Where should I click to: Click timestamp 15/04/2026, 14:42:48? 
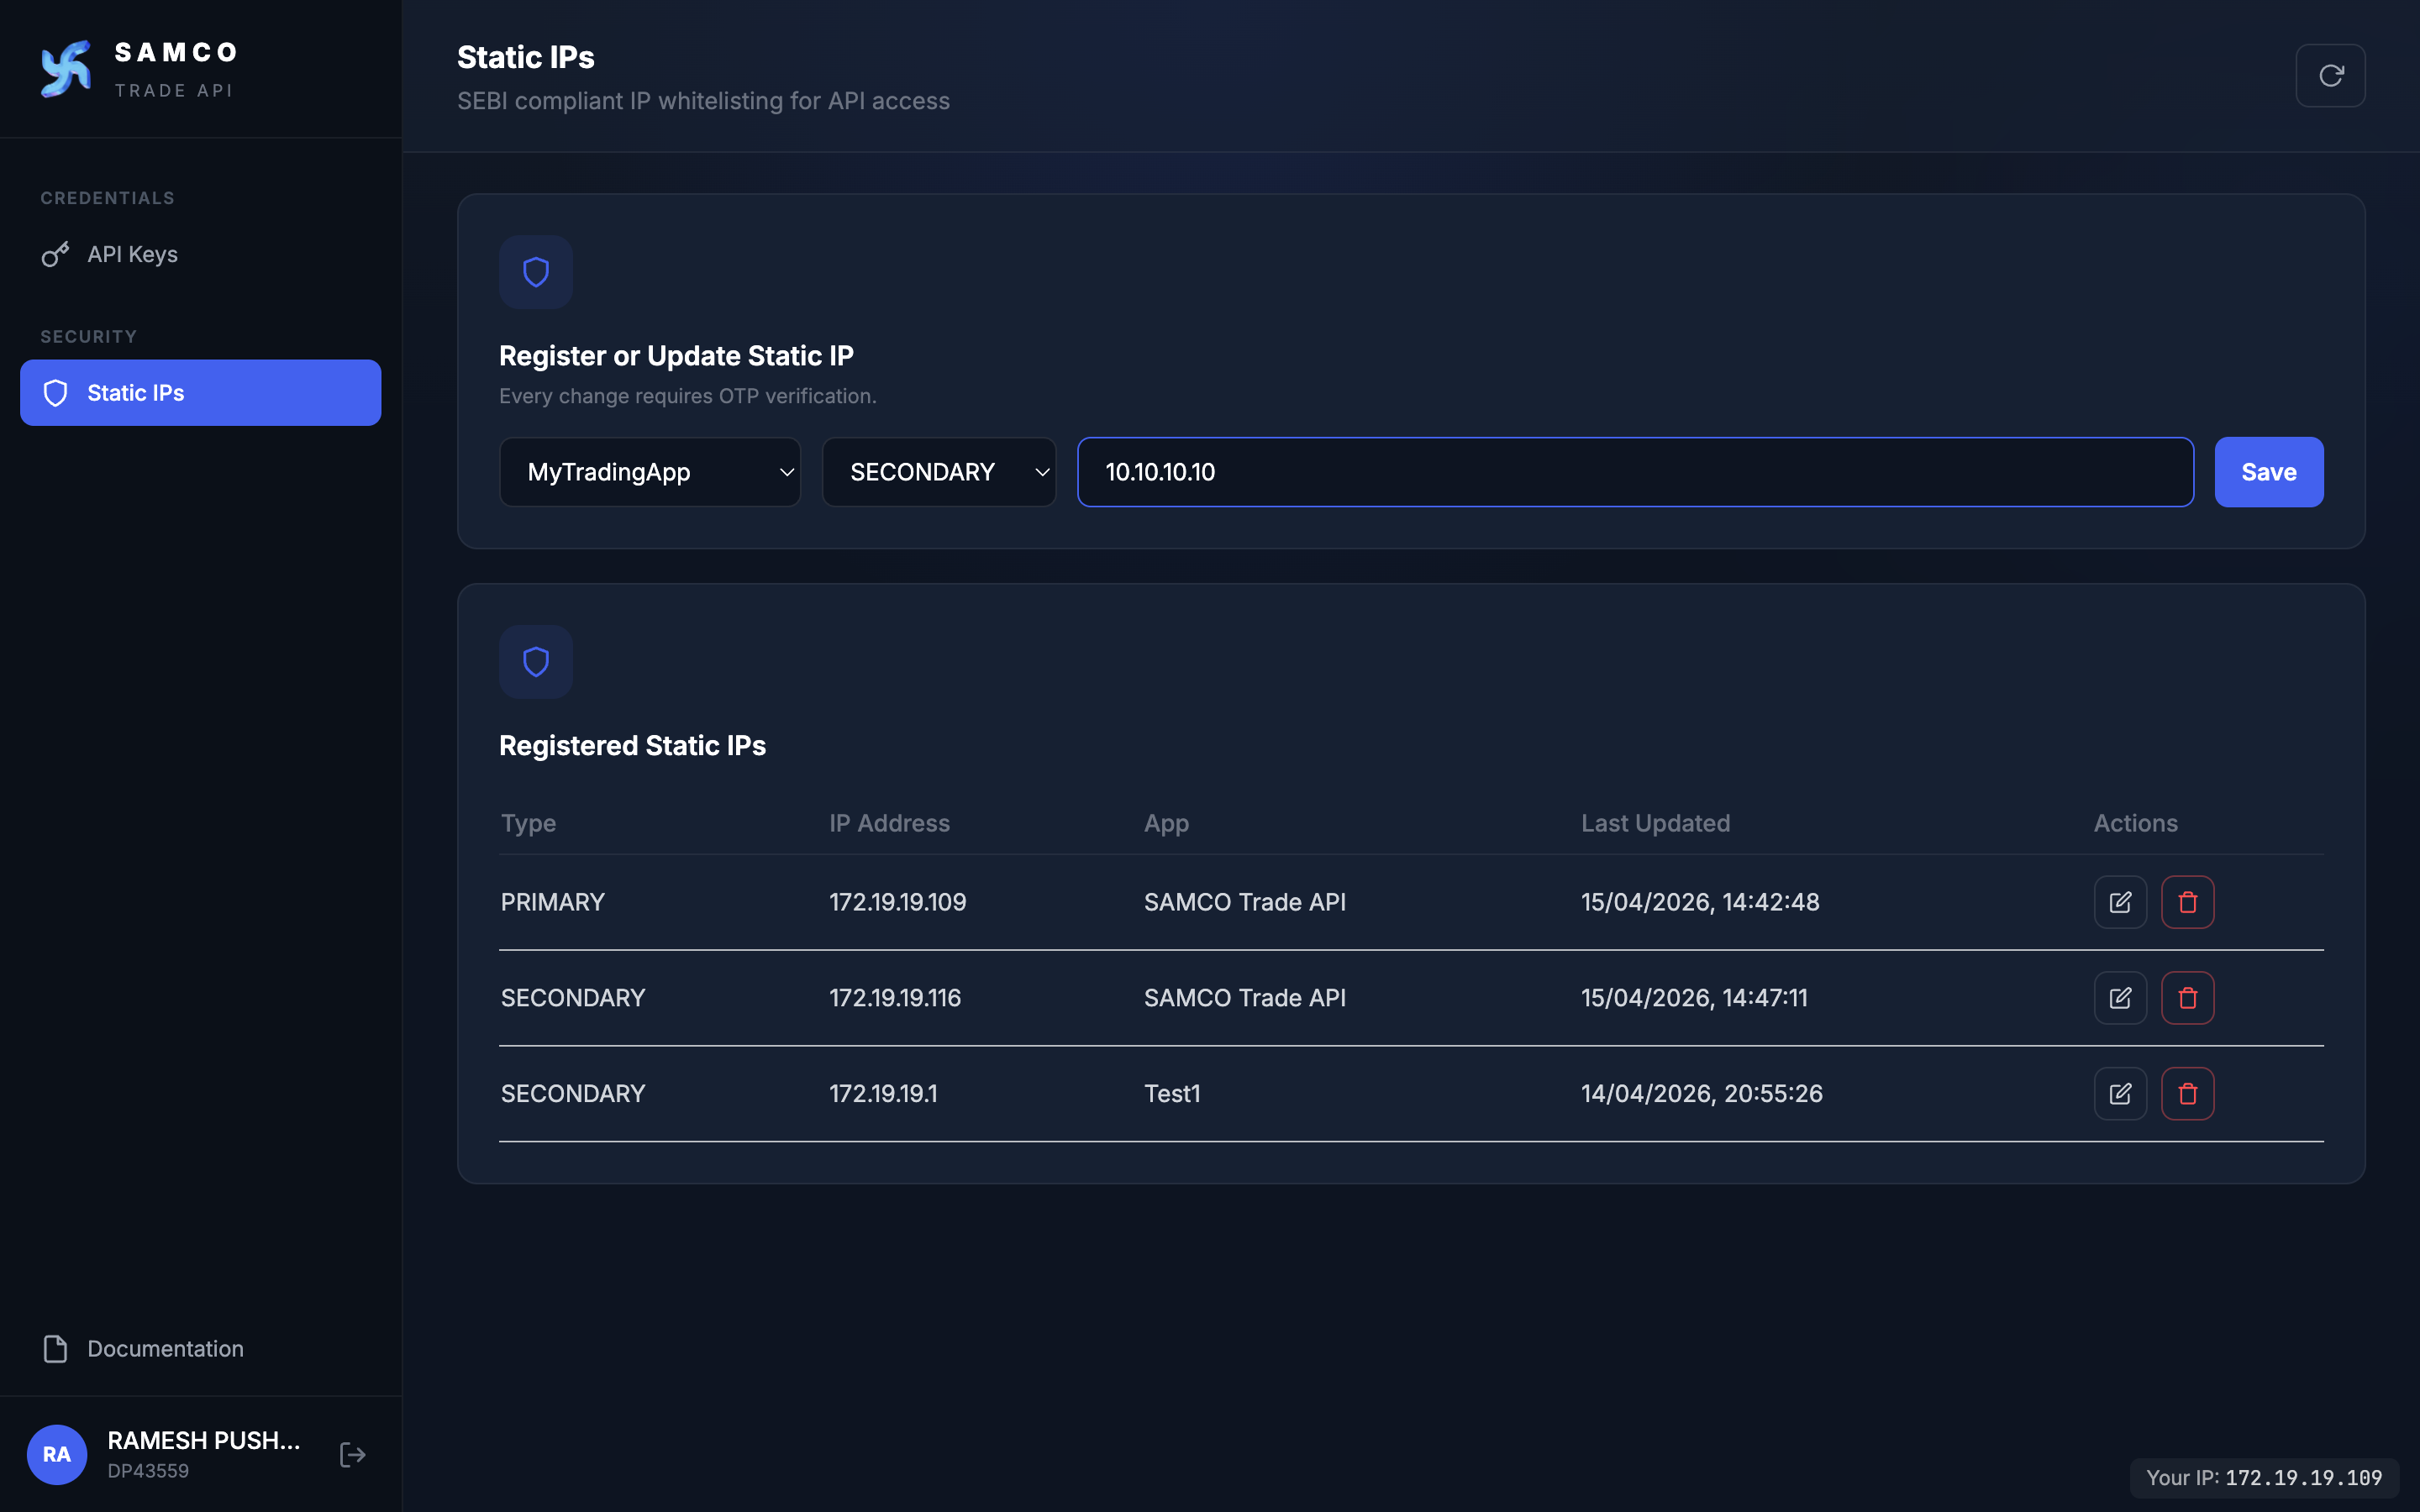tap(1700, 902)
